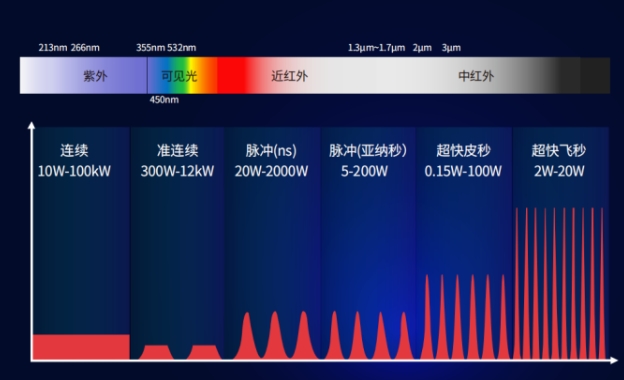Select the 中红外 mid-infrared region

[476, 76]
